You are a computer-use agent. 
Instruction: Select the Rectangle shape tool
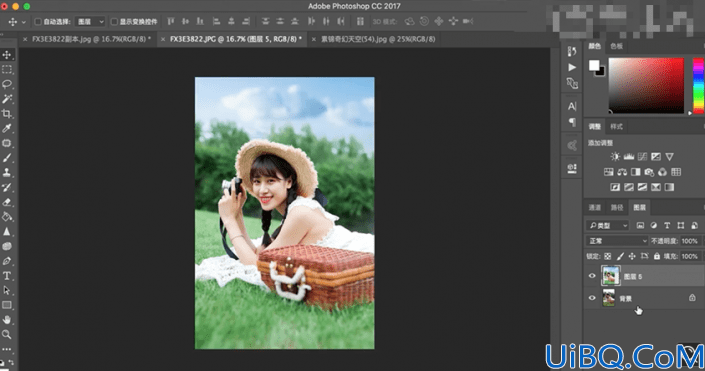[7, 305]
